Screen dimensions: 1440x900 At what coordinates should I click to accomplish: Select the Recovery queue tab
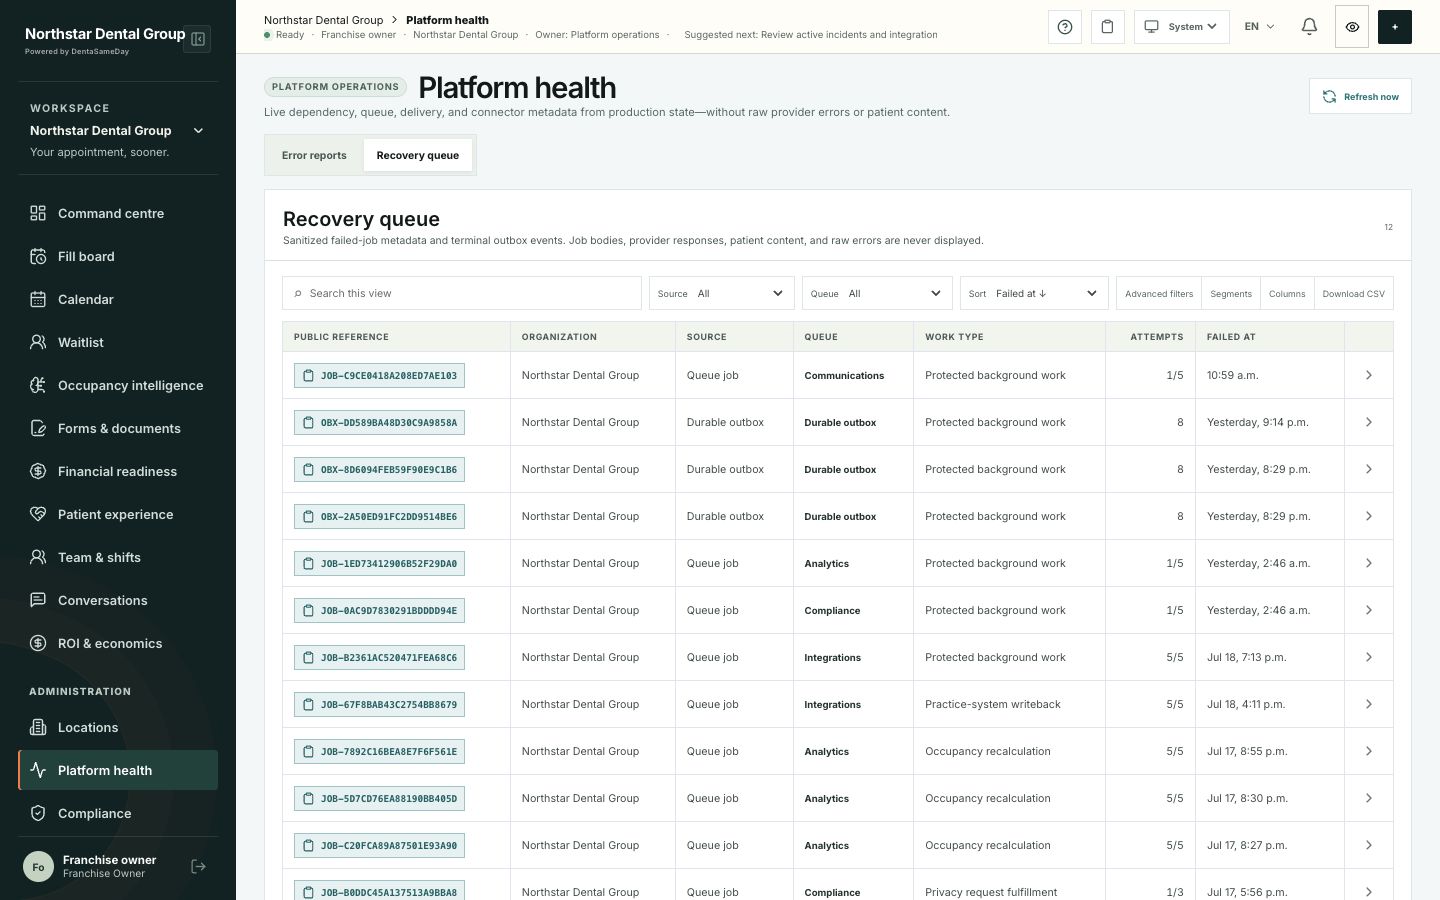click(418, 155)
